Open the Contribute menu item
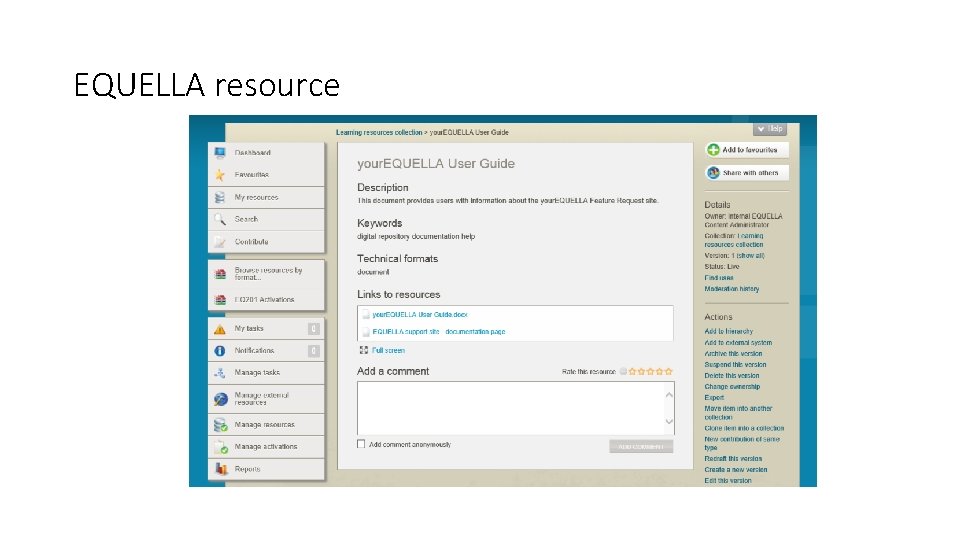 (266, 242)
